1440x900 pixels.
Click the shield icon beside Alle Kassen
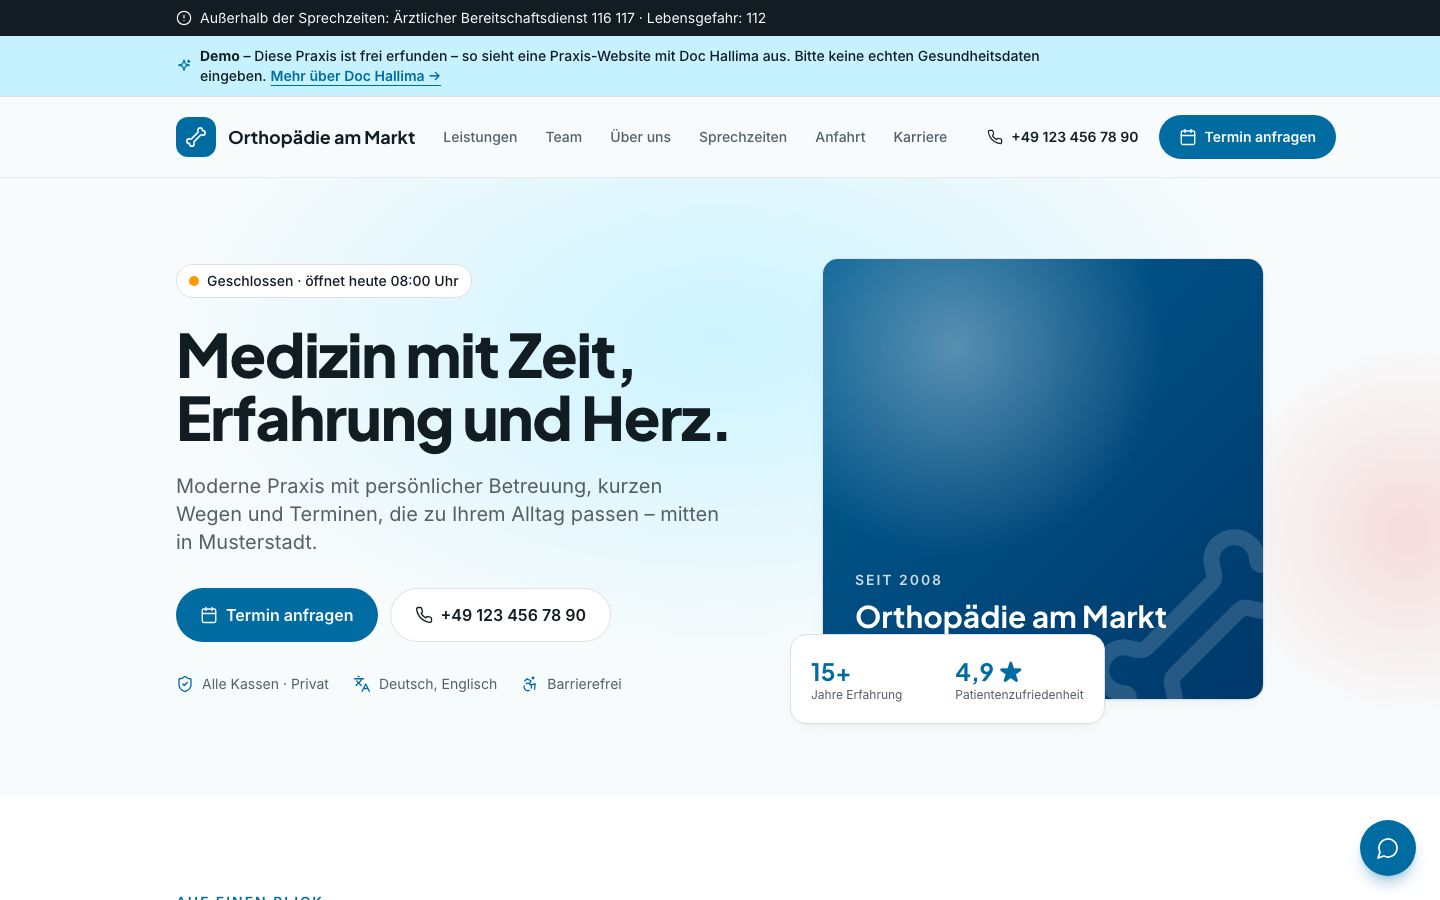tap(185, 684)
